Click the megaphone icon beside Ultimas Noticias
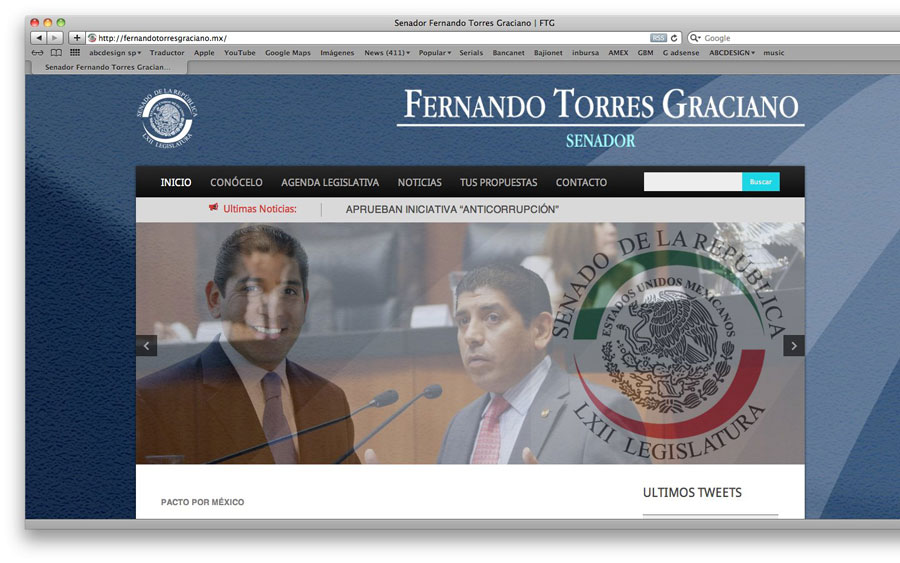This screenshot has height=563, width=900. click(x=214, y=208)
